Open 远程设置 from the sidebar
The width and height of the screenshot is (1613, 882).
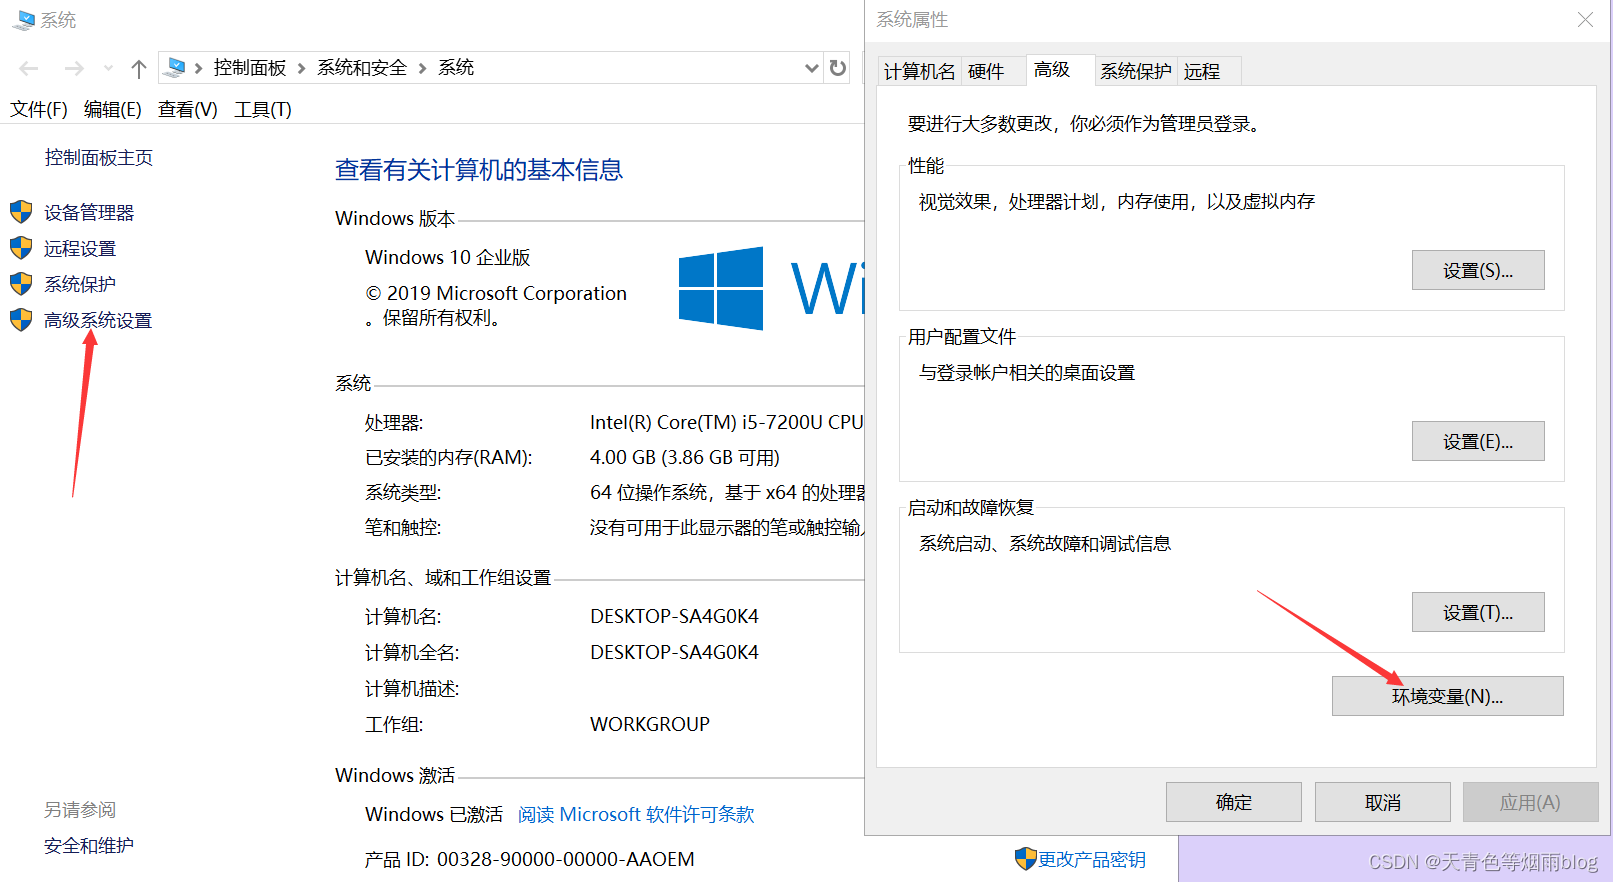pyautogui.click(x=80, y=248)
